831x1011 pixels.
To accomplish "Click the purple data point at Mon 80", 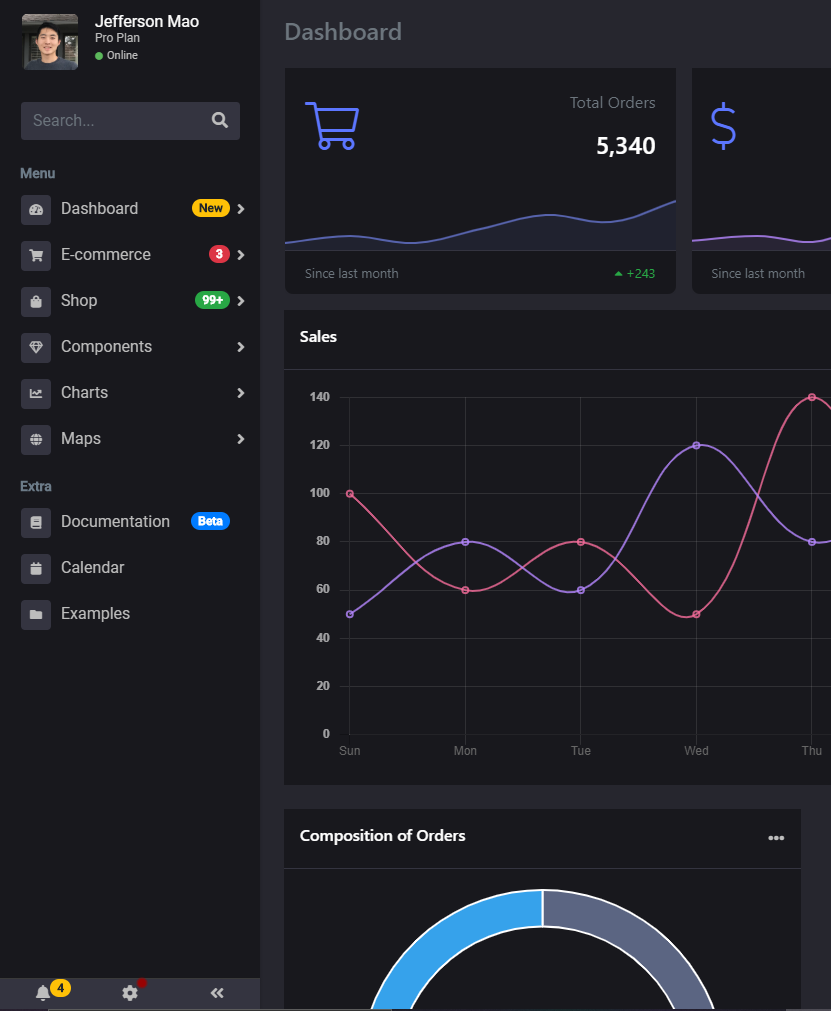I will tap(465, 542).
